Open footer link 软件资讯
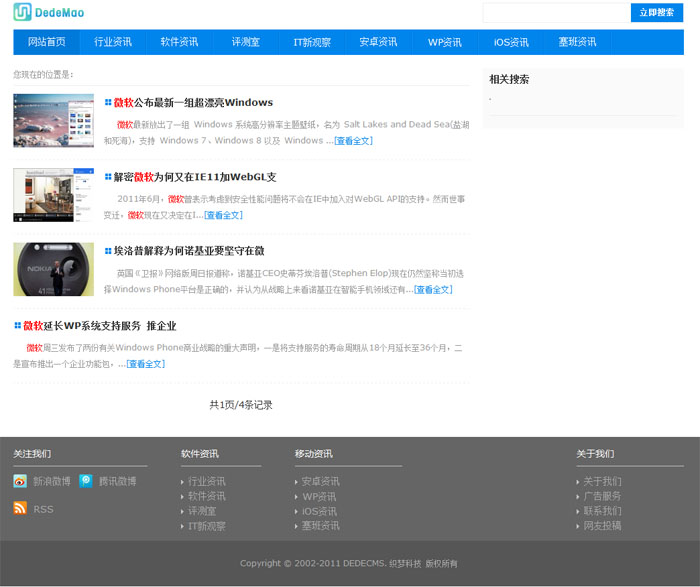 pos(206,496)
